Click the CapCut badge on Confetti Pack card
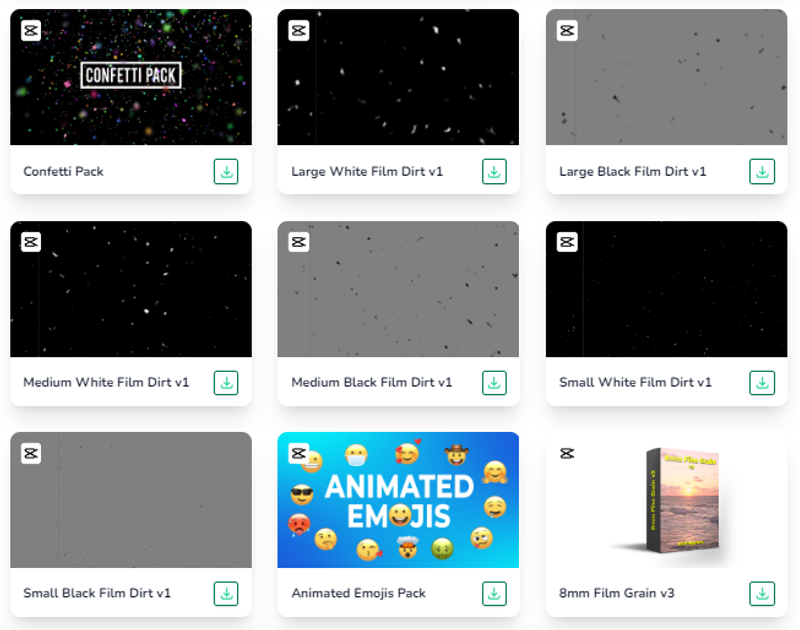Image resolution: width=800 pixels, height=630 pixels. tap(29, 29)
